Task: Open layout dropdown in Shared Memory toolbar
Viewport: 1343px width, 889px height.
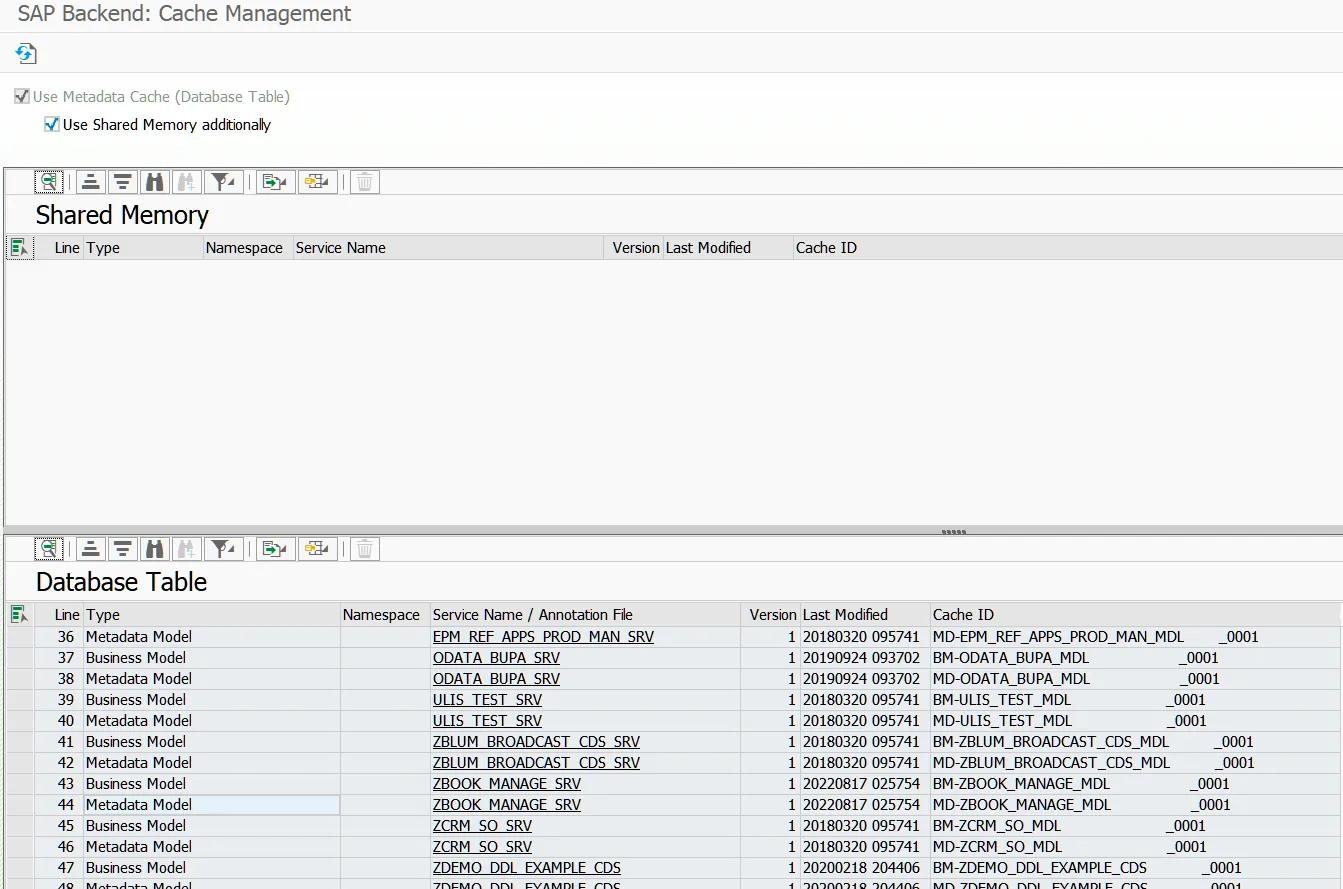Action: pos(318,182)
